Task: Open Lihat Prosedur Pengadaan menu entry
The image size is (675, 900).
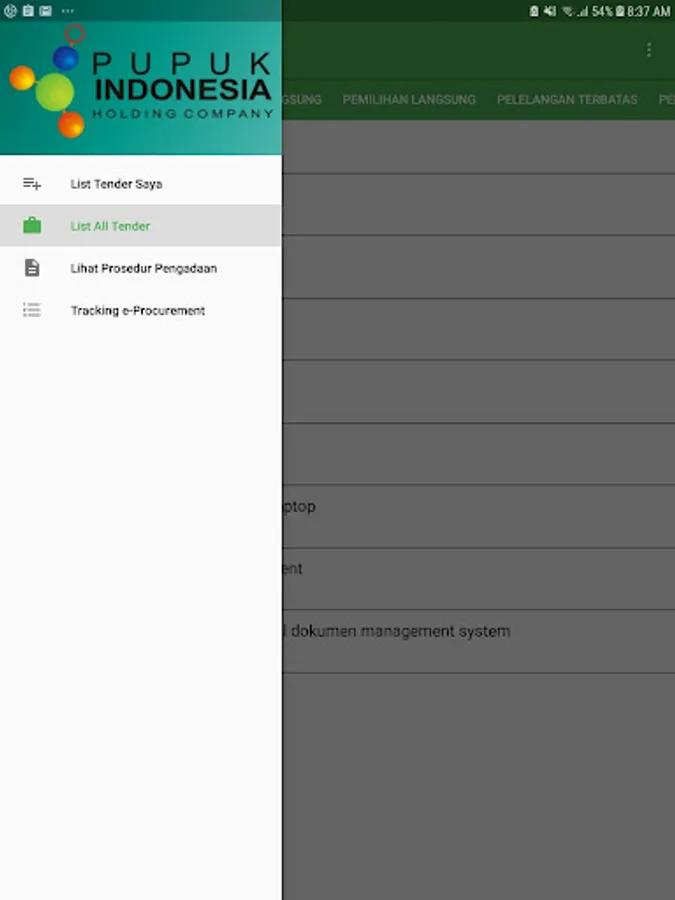Action: pyautogui.click(x=141, y=268)
